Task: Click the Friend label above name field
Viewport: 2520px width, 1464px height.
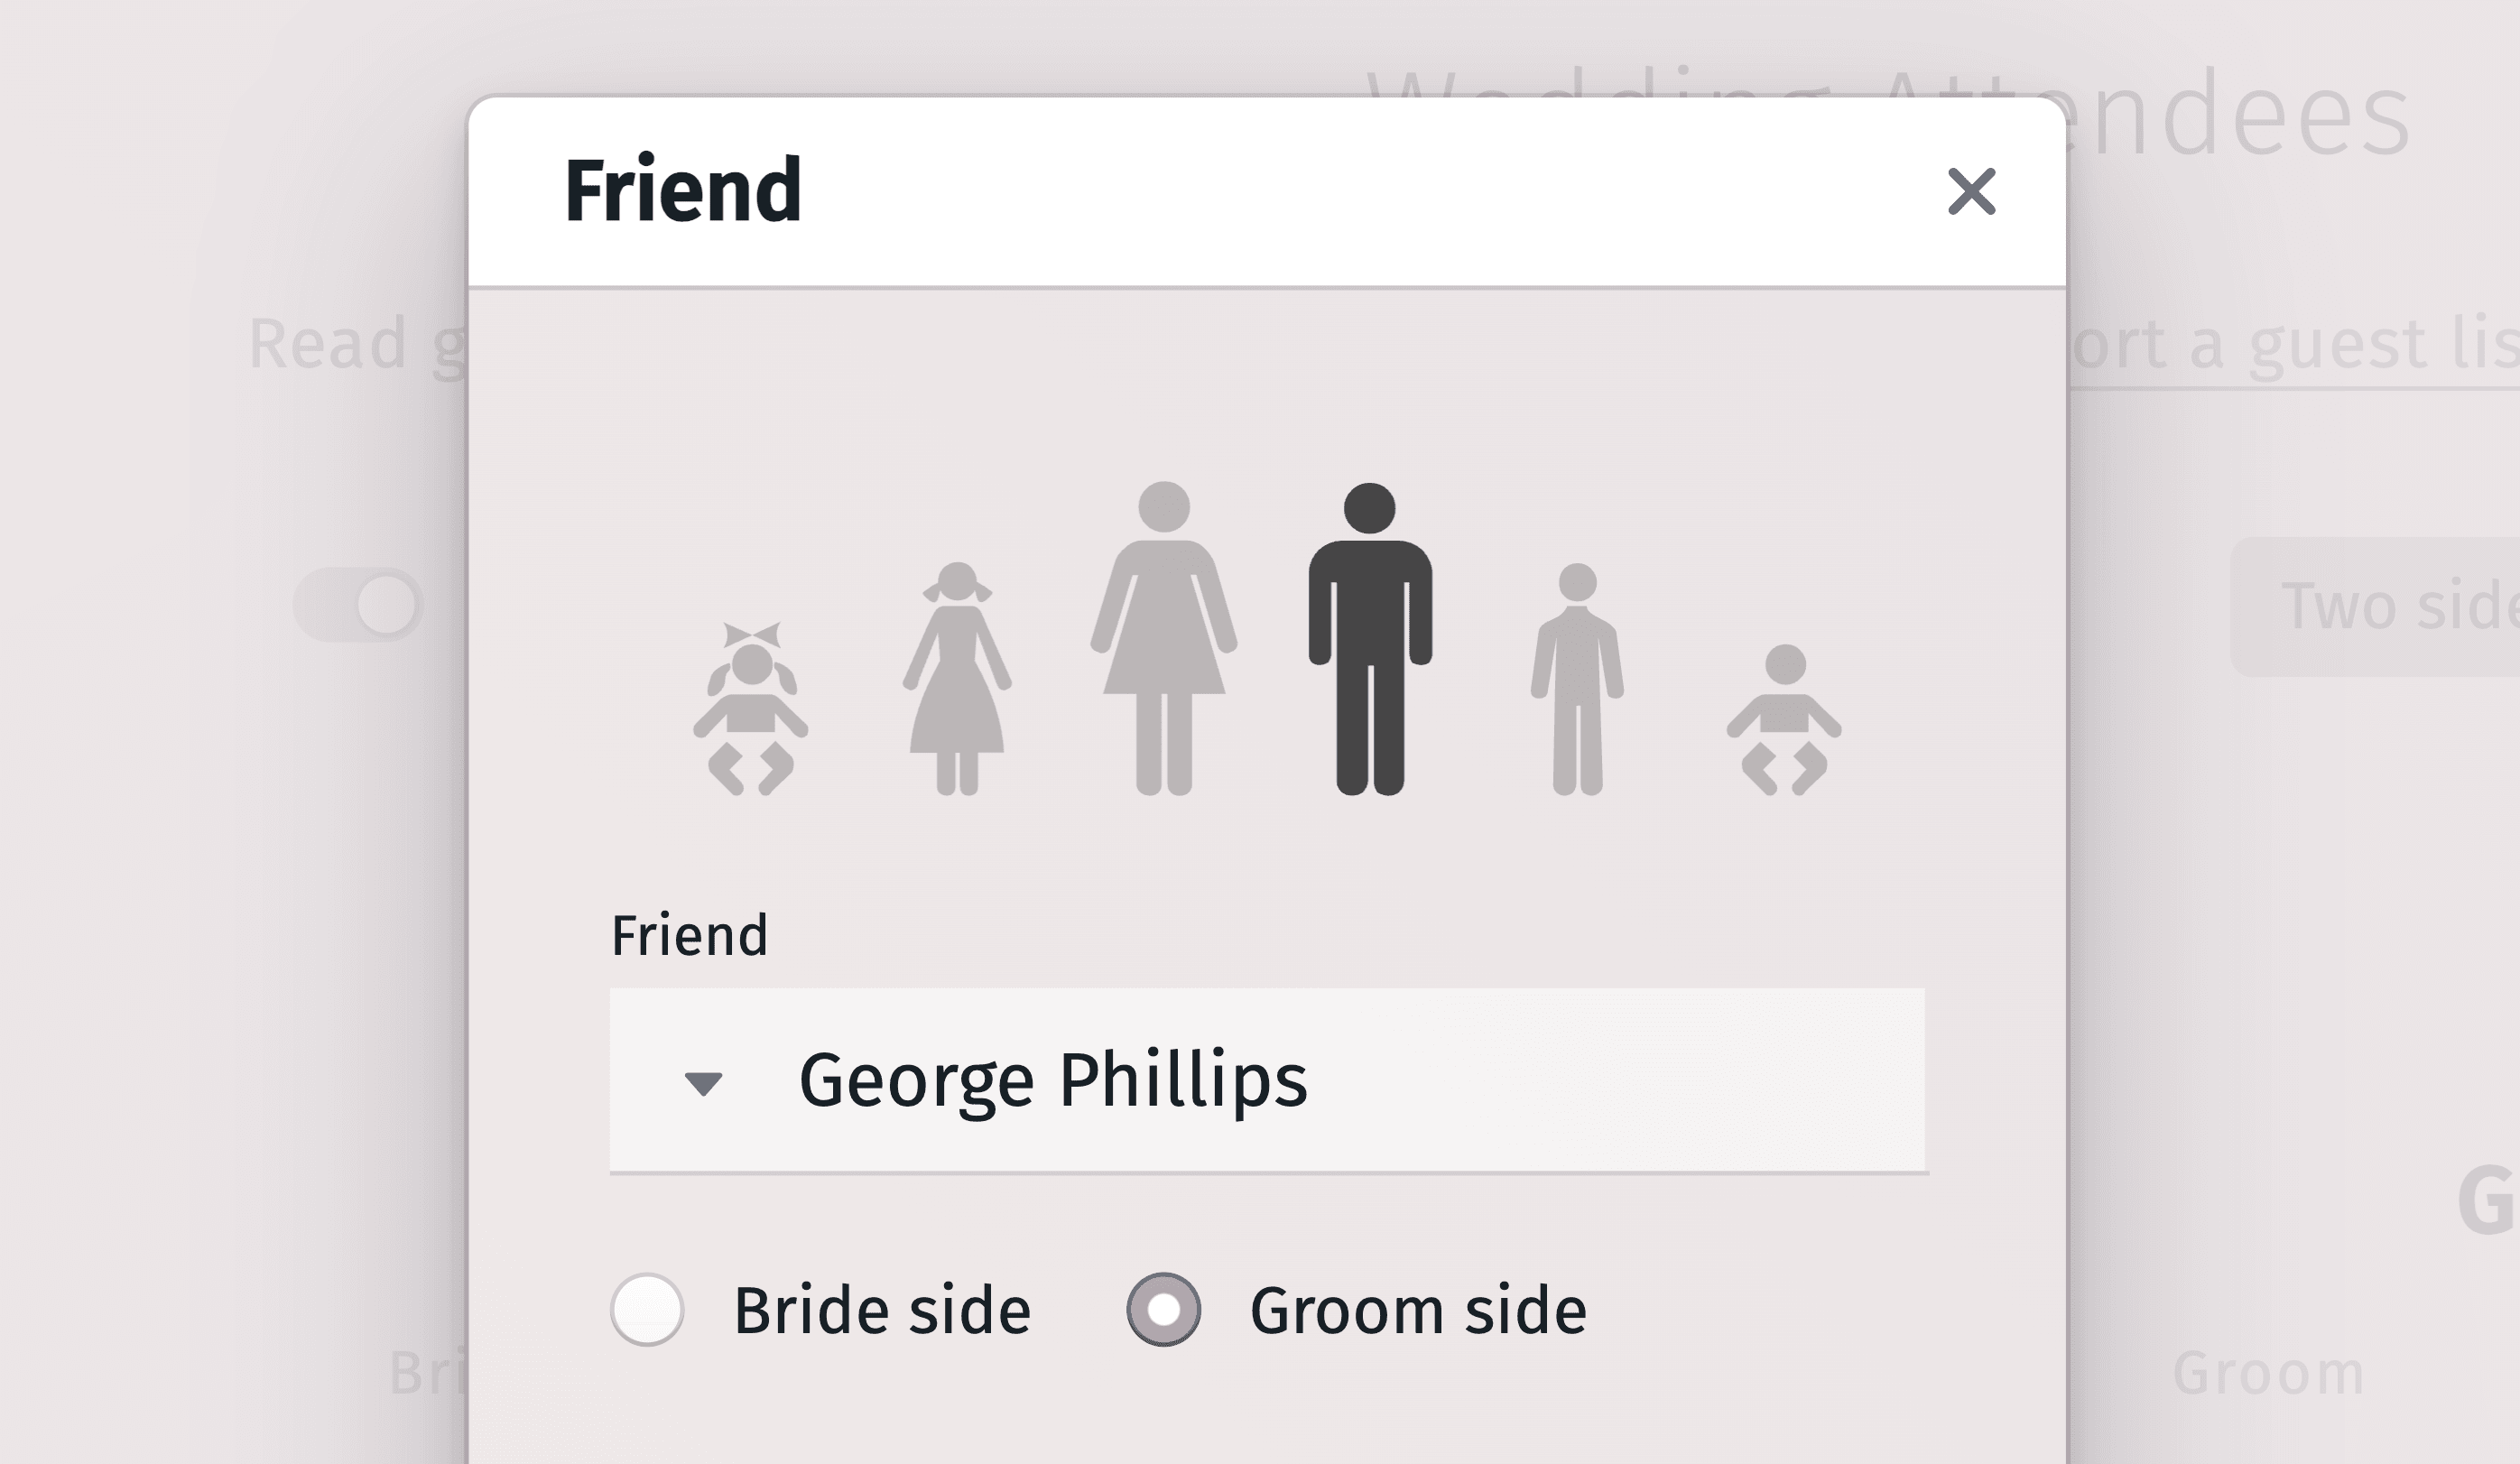Action: pyautogui.click(x=689, y=936)
